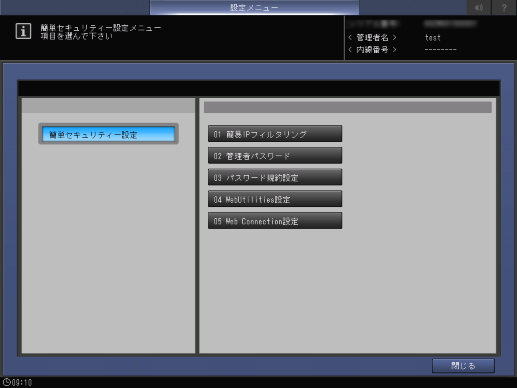
Task: Click the 内線番号 label
Action: (372, 50)
